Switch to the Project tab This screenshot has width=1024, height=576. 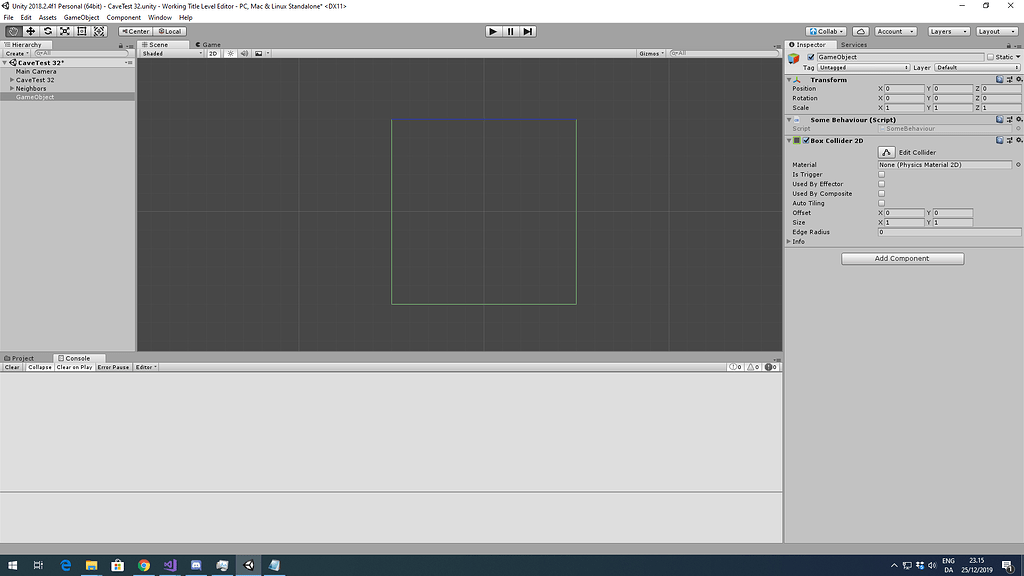22,357
